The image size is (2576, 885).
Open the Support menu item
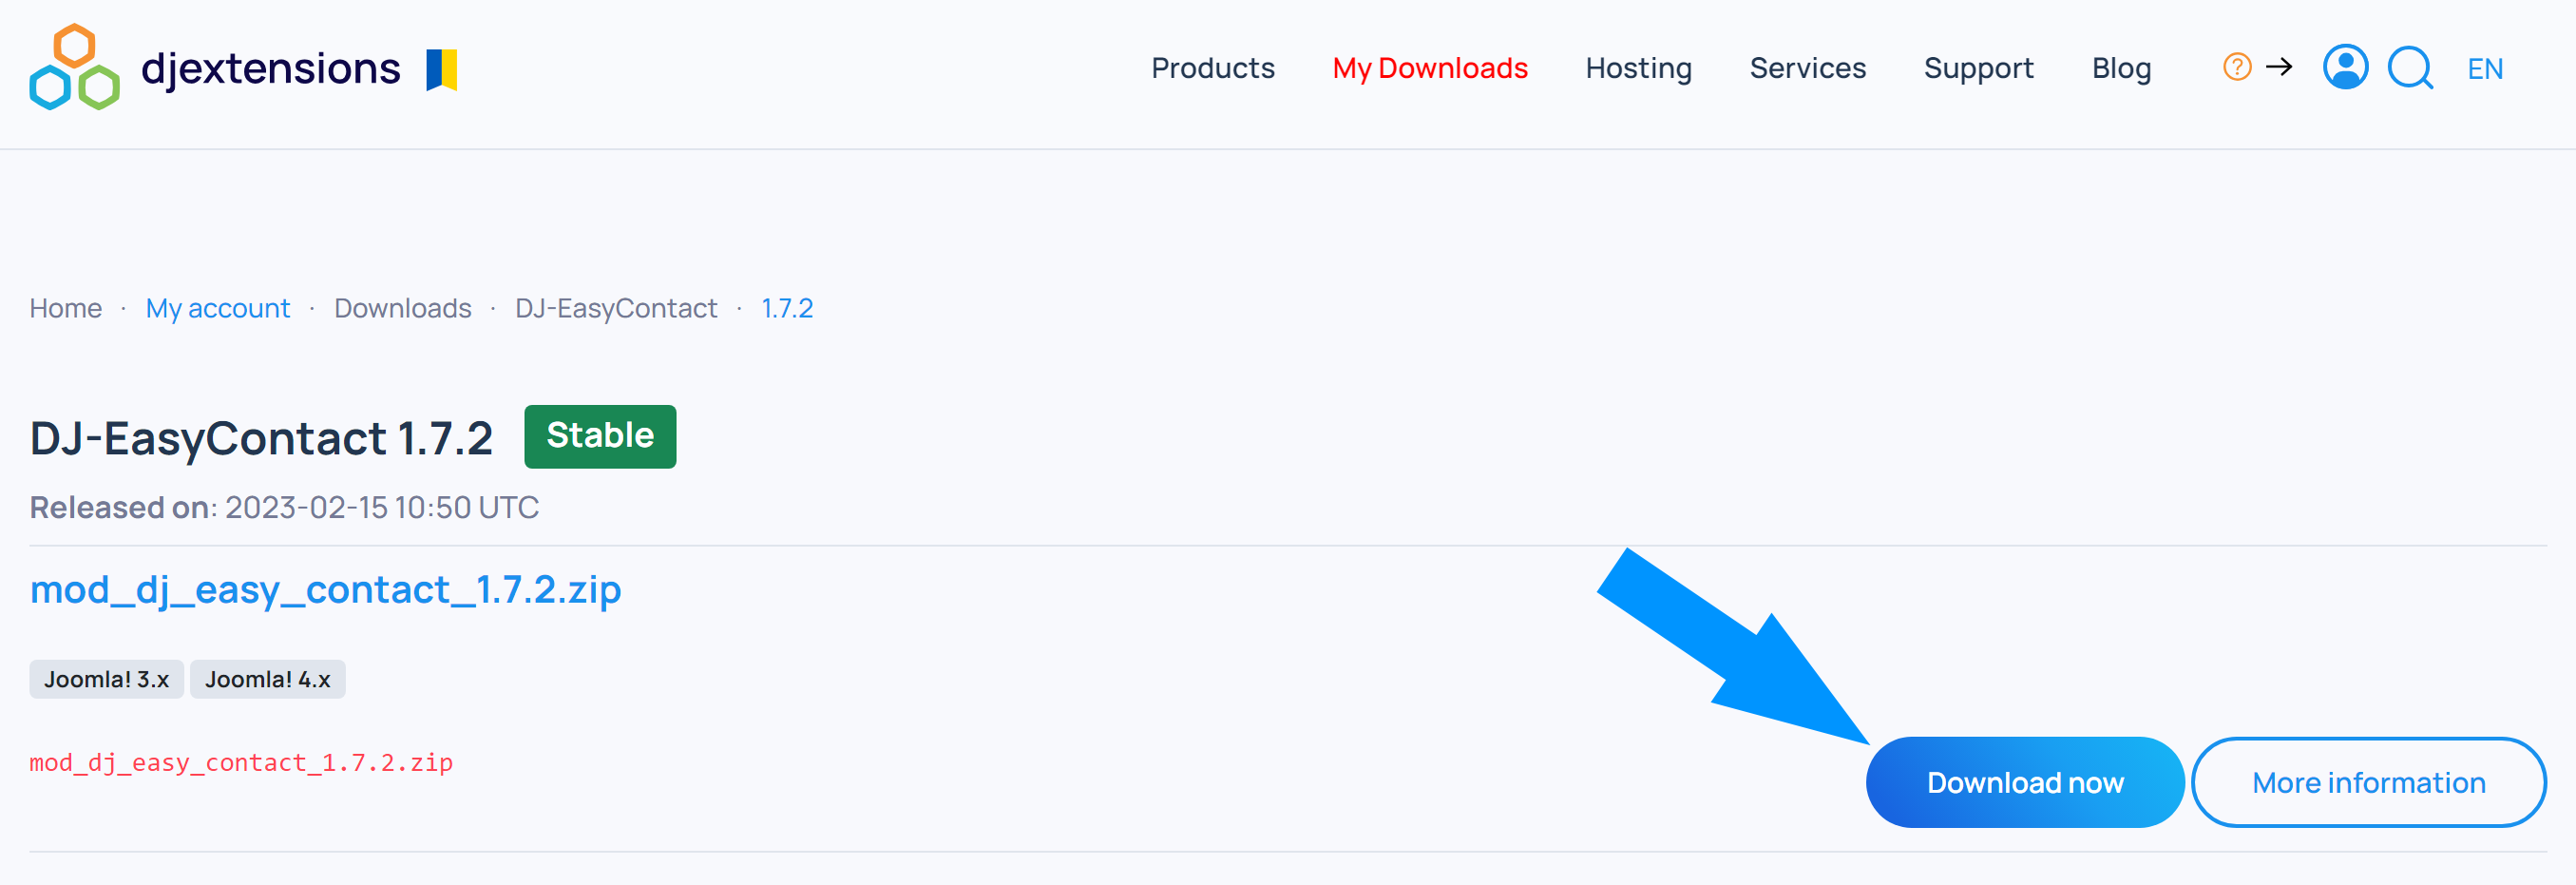coord(1978,68)
